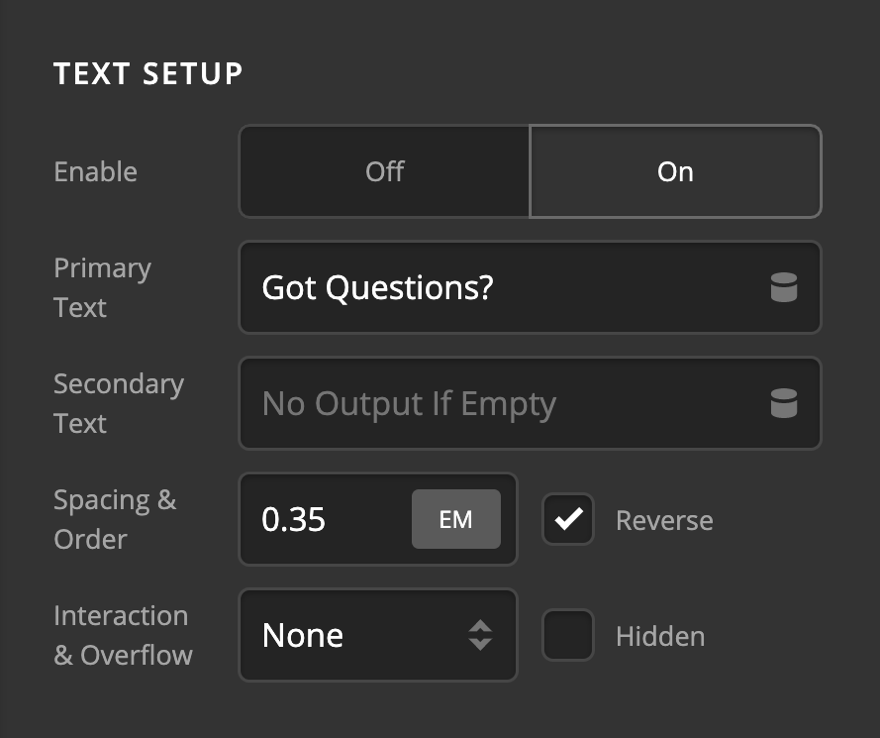Click the EM unit badge in the spacing field
This screenshot has height=738, width=880.
pyautogui.click(x=456, y=519)
